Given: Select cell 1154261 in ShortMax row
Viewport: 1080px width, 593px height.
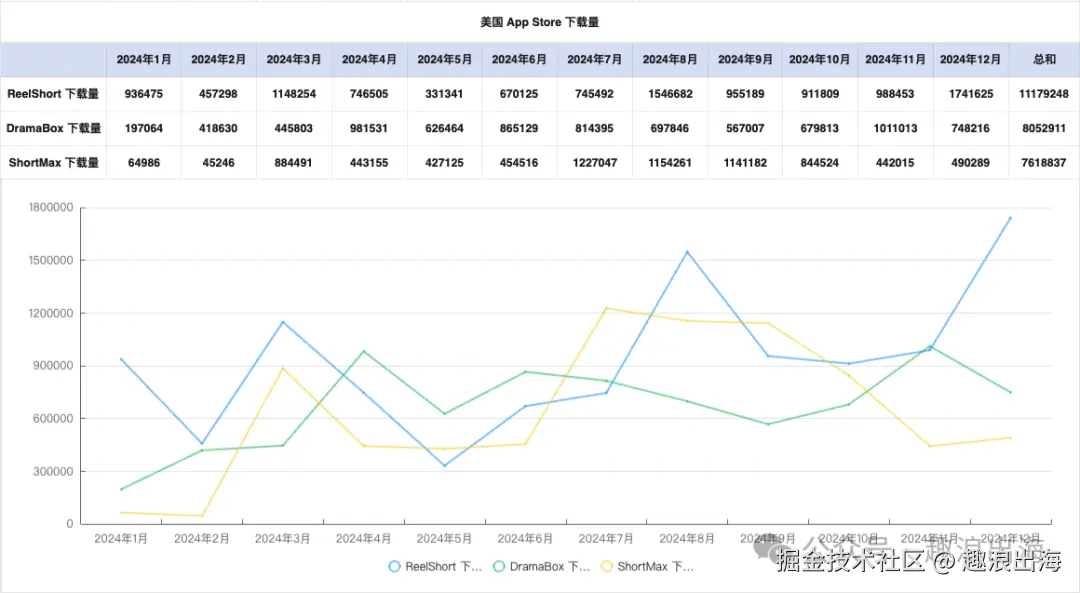Looking at the screenshot, I should coord(669,163).
